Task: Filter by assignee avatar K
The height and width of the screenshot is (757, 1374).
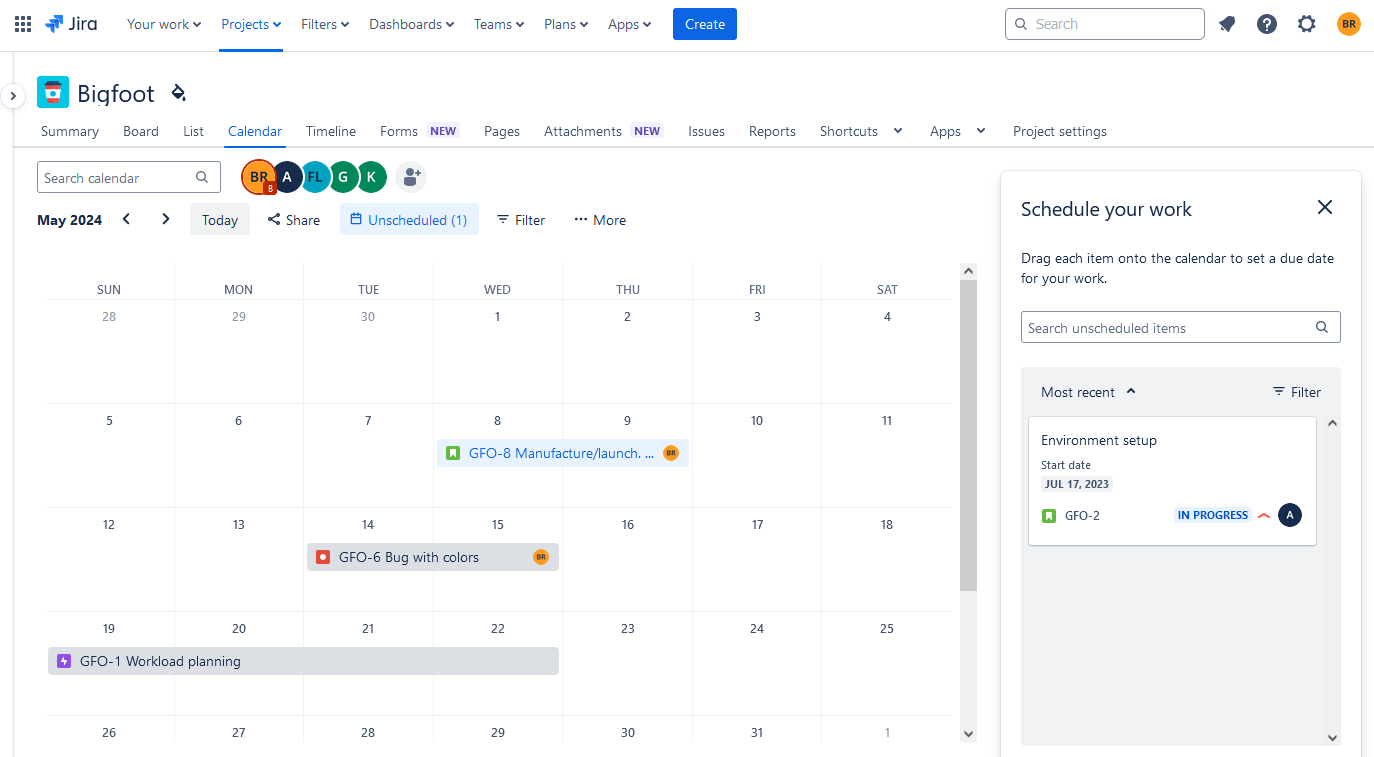Action: click(371, 177)
